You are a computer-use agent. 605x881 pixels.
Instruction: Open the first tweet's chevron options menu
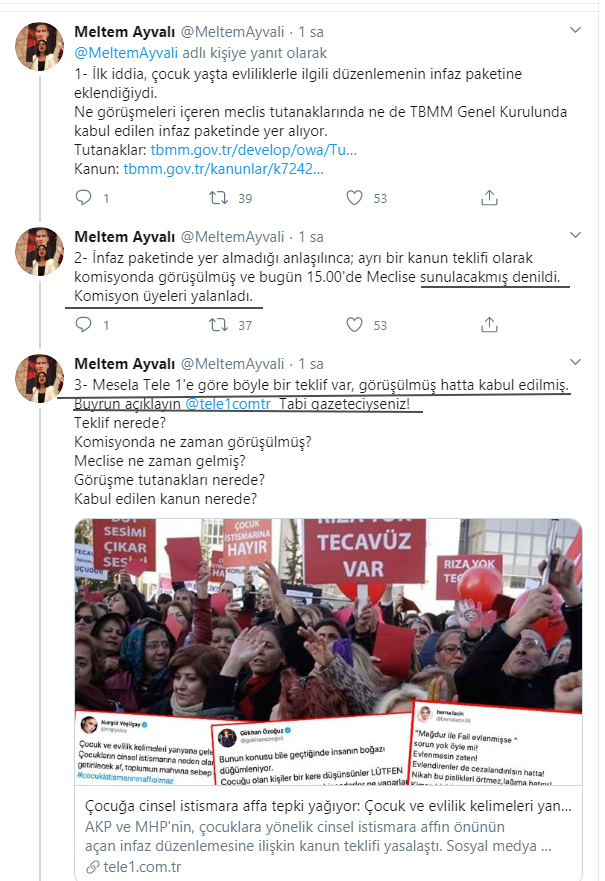pos(575,30)
